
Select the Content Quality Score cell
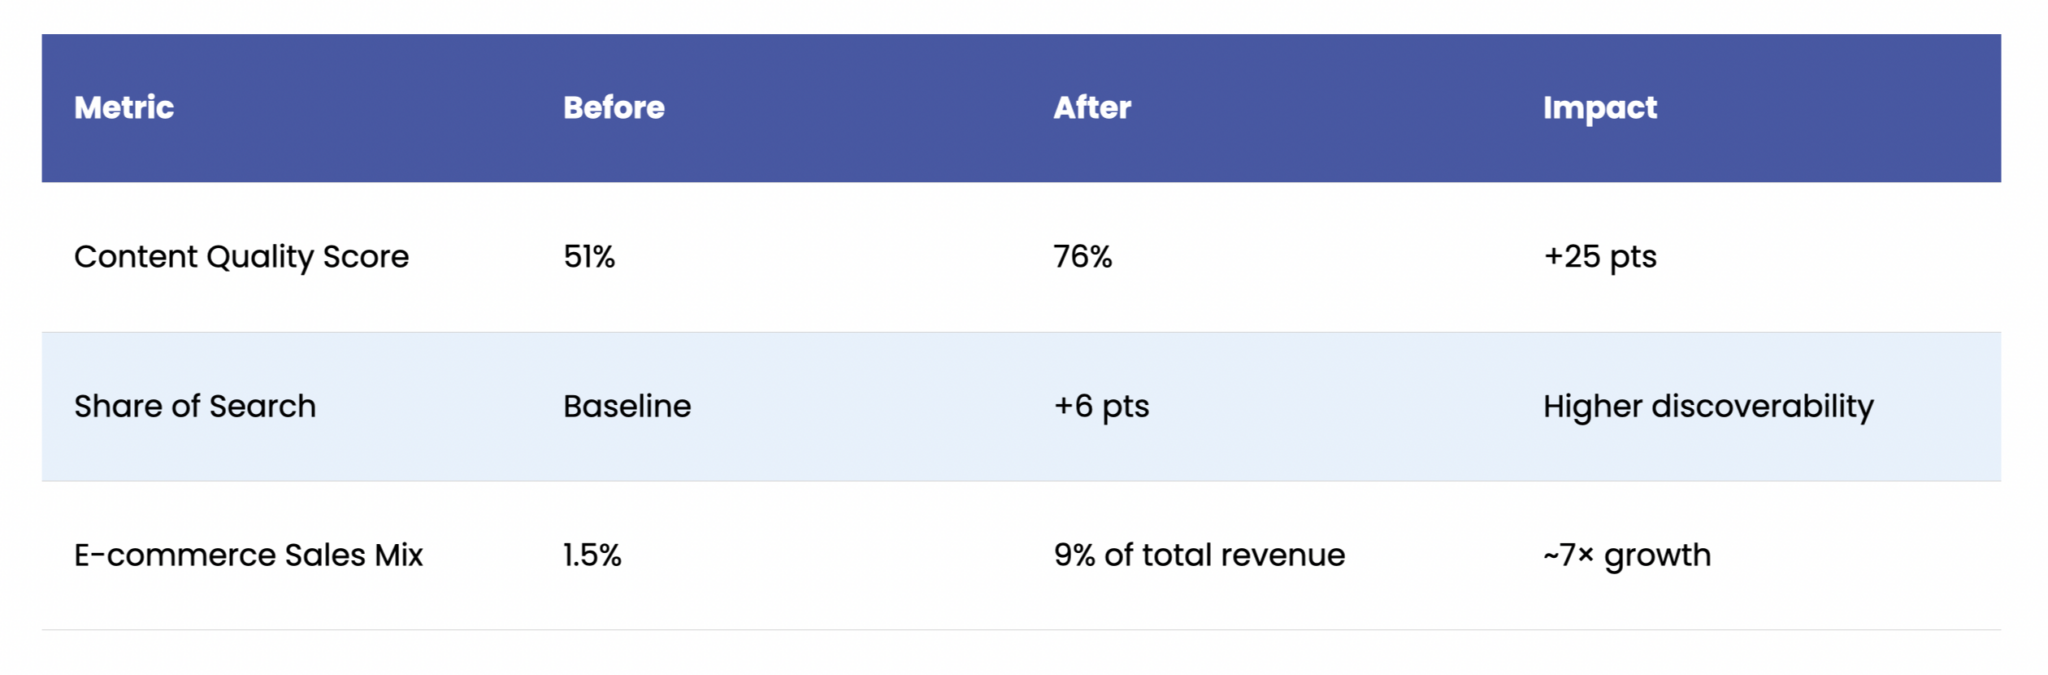click(x=241, y=257)
